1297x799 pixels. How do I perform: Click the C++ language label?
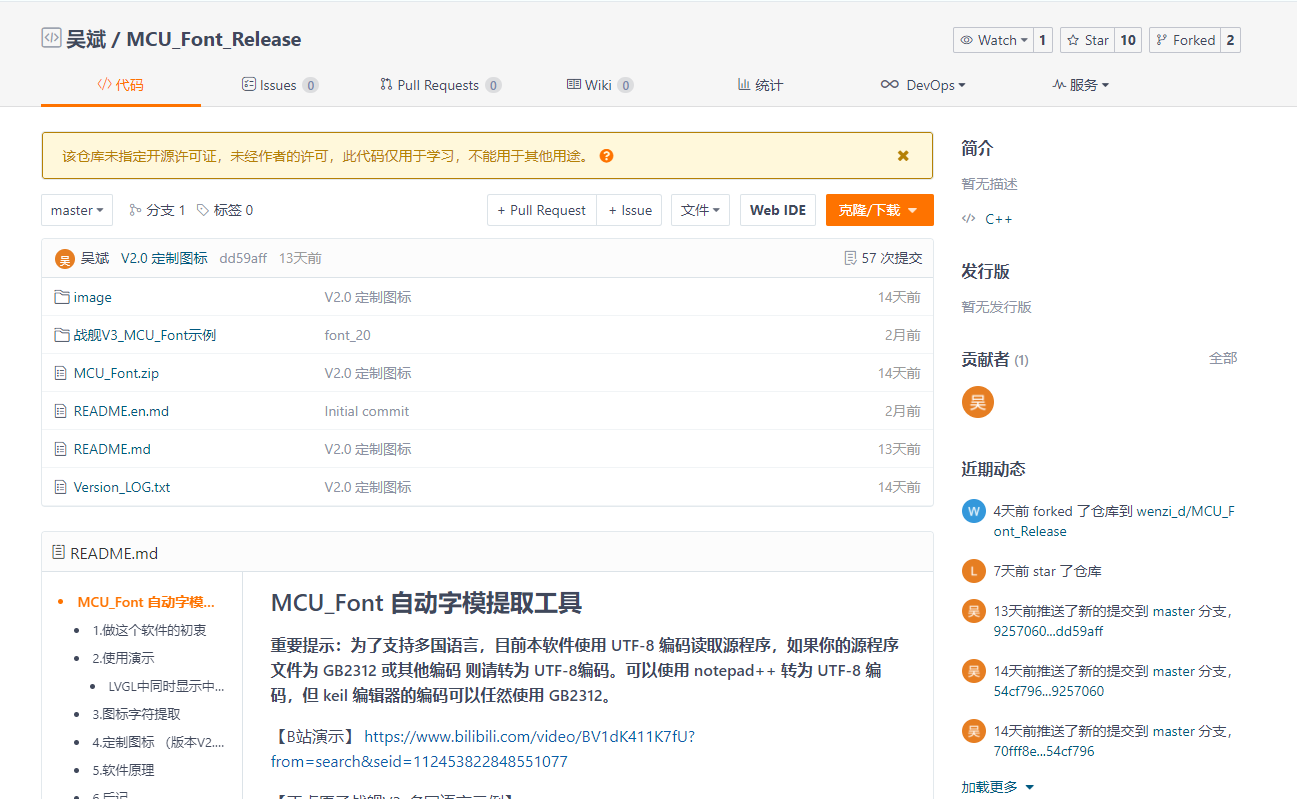click(x=999, y=219)
